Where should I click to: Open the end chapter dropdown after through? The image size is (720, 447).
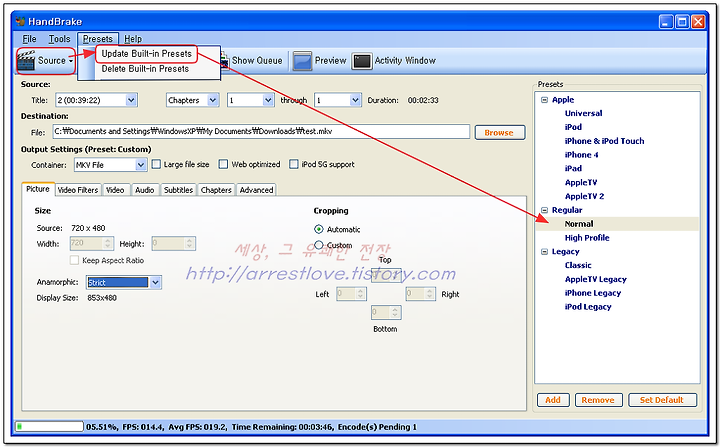[x=355, y=100]
